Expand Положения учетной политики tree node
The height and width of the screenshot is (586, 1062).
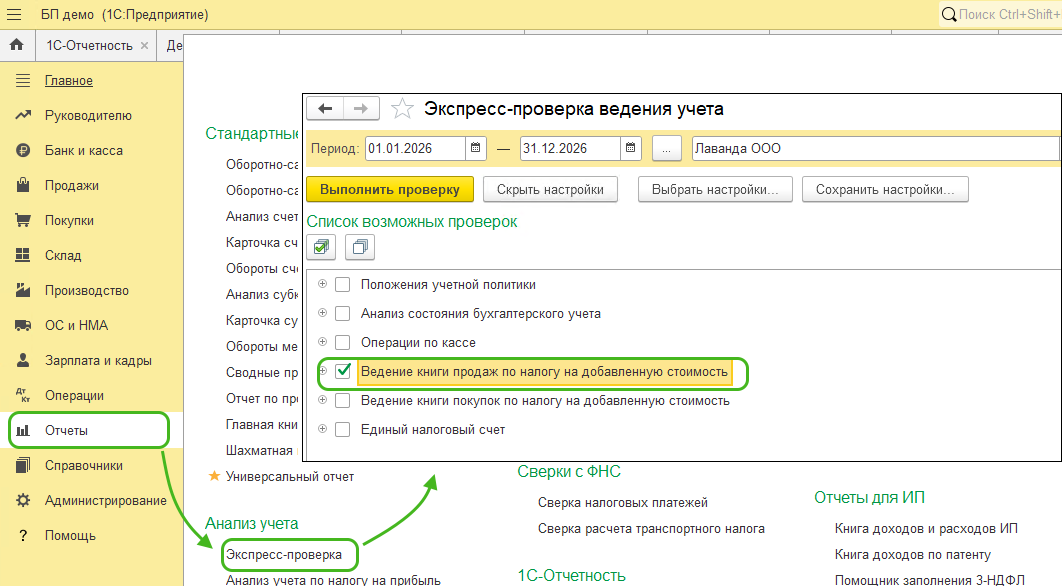pyautogui.click(x=322, y=284)
